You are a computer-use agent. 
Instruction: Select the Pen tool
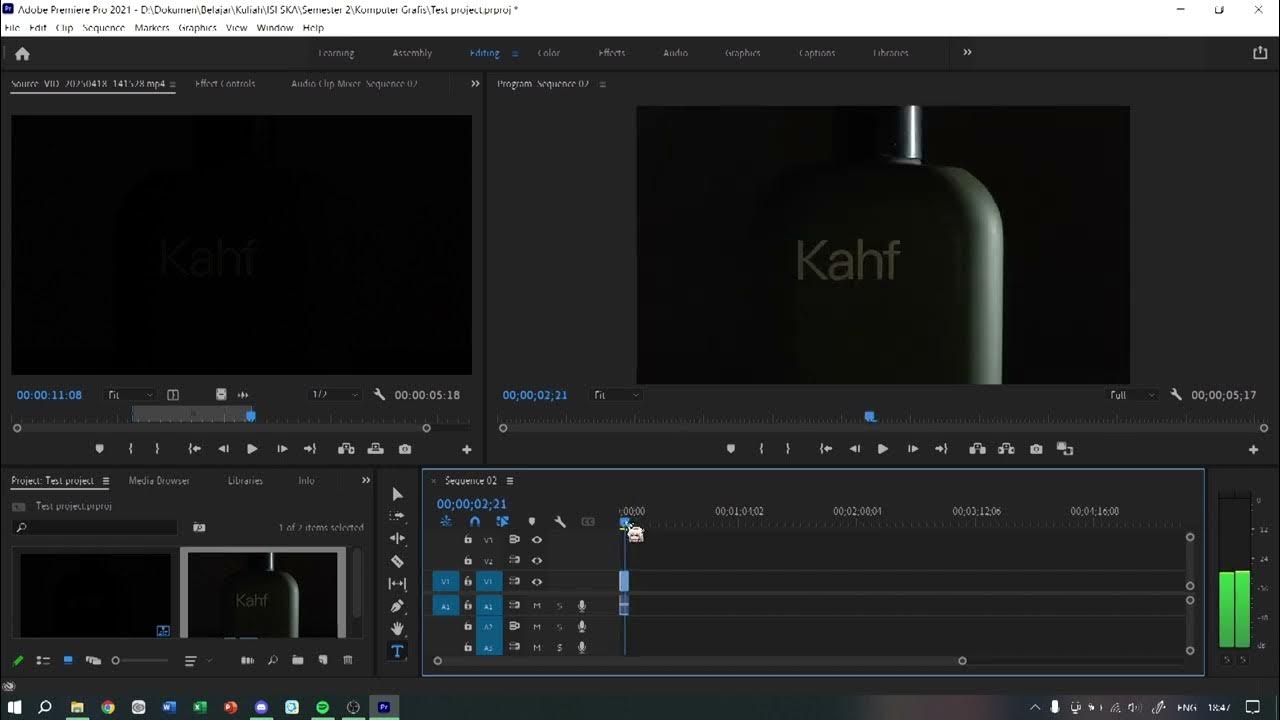(x=397, y=606)
